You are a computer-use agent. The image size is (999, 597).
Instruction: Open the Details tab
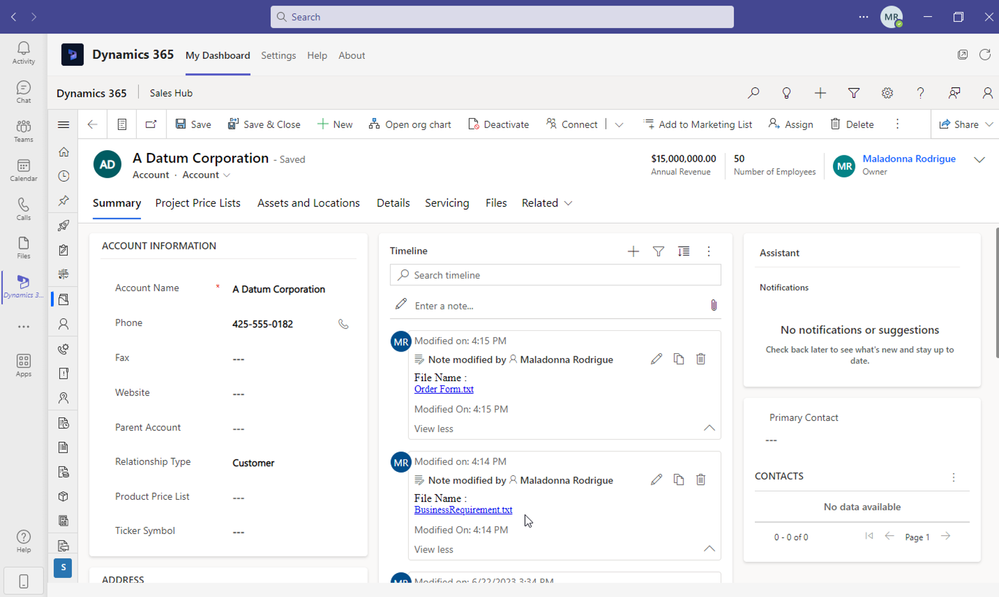pyautogui.click(x=393, y=203)
